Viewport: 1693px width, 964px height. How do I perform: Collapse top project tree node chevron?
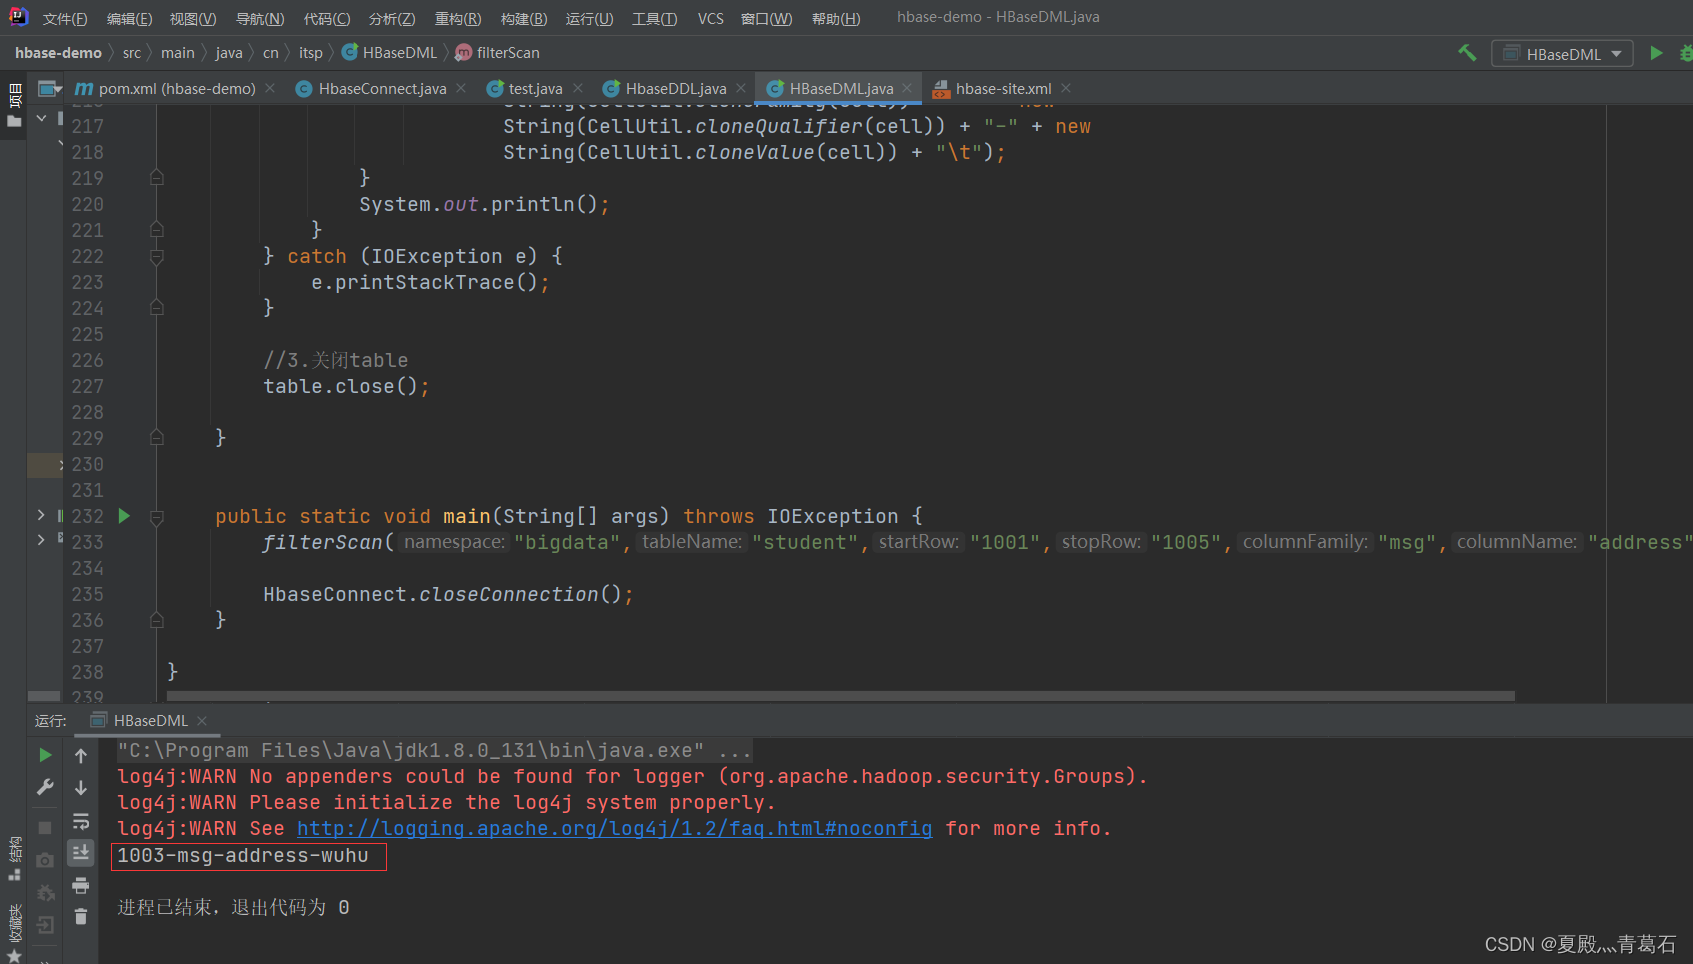[41, 118]
